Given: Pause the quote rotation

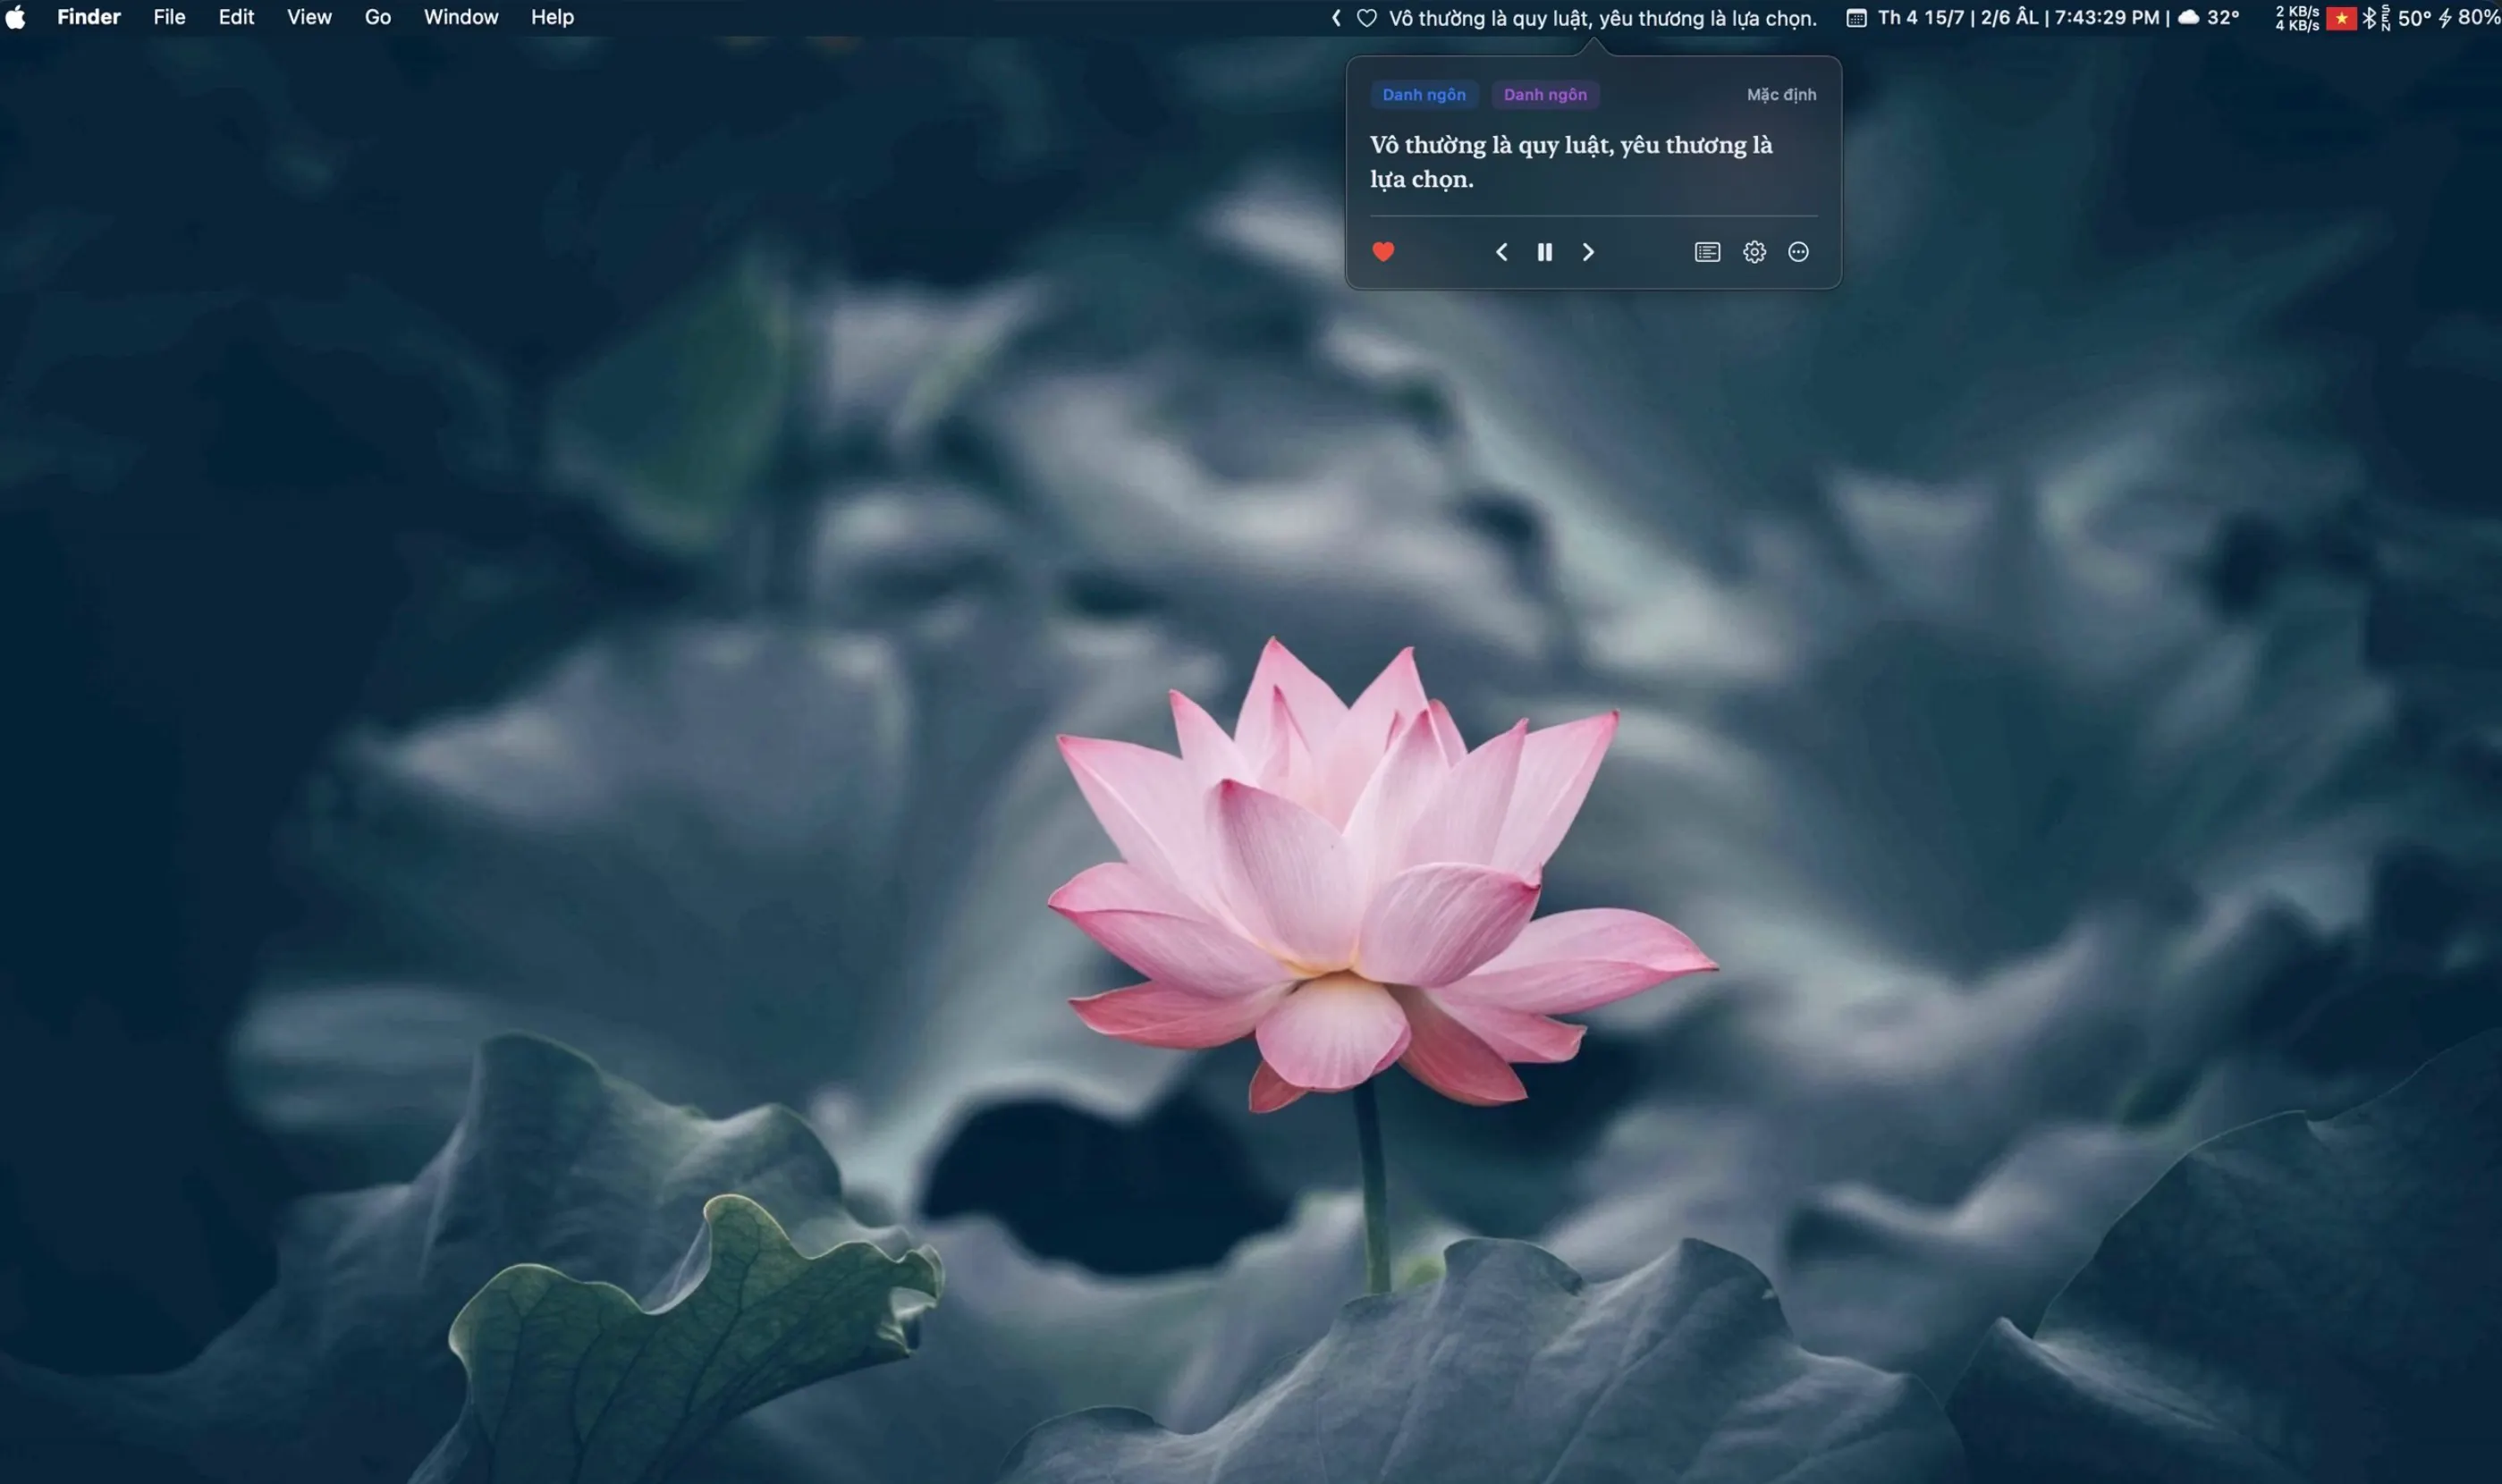Looking at the screenshot, I should pos(1544,252).
